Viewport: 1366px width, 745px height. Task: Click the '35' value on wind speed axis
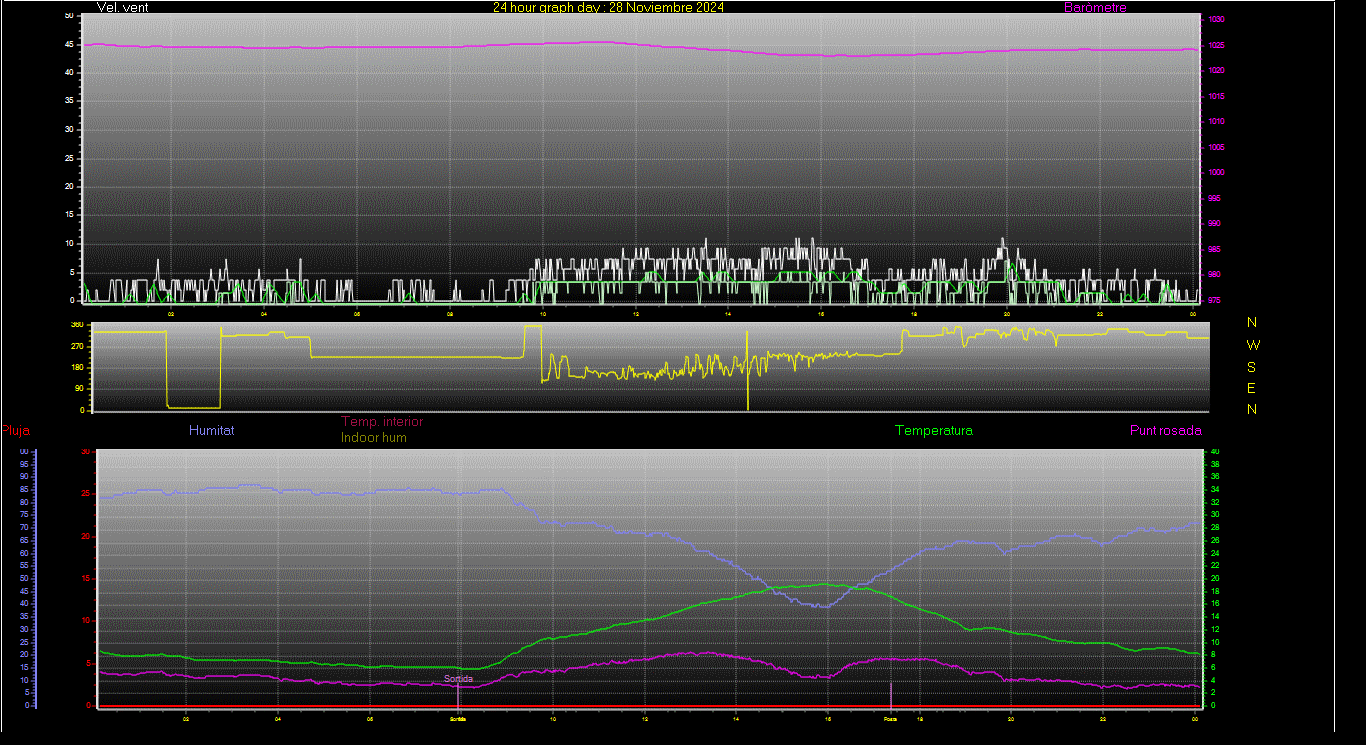68,101
